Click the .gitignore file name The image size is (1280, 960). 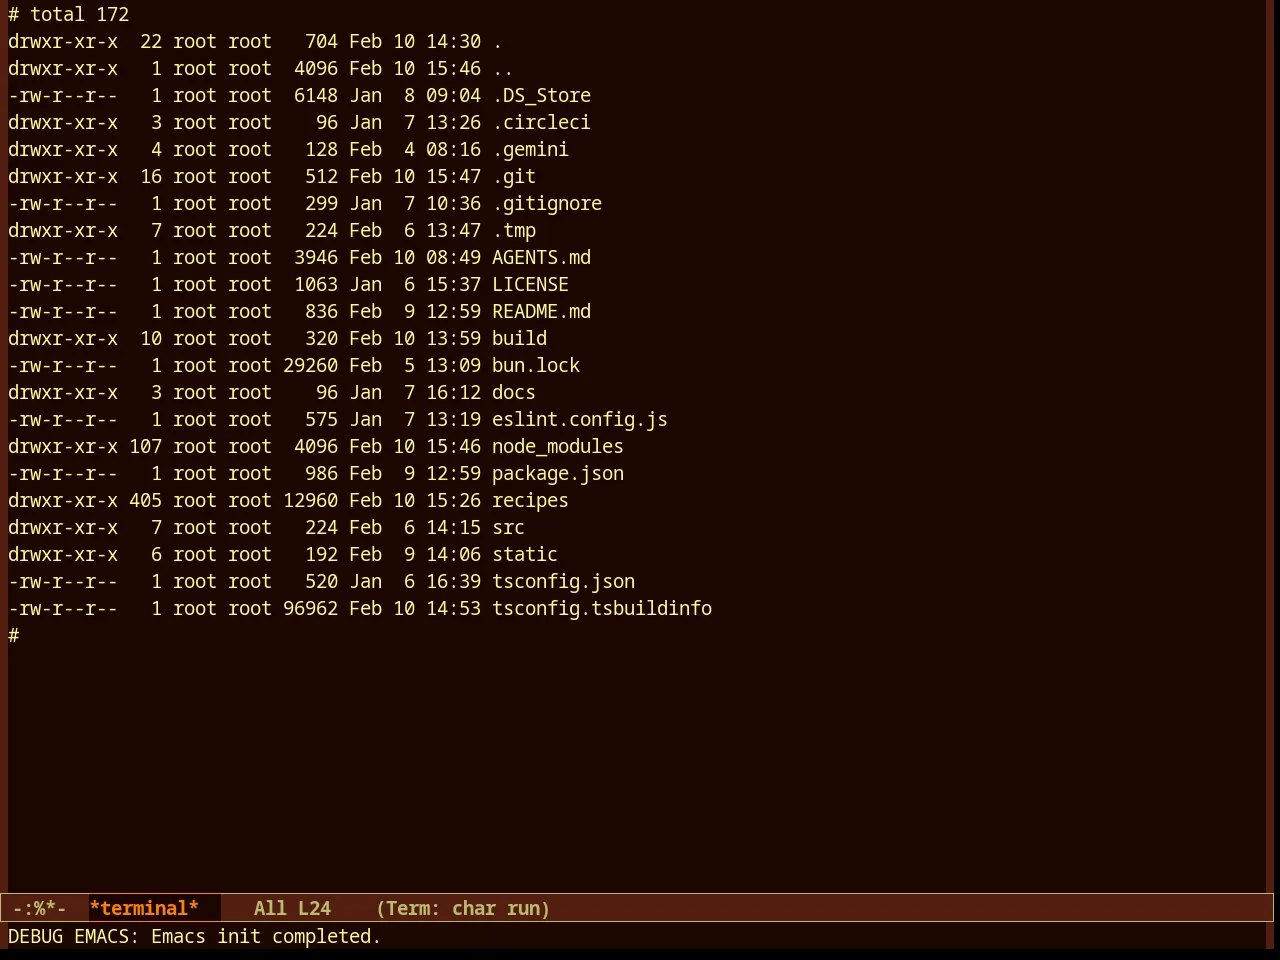547,204
